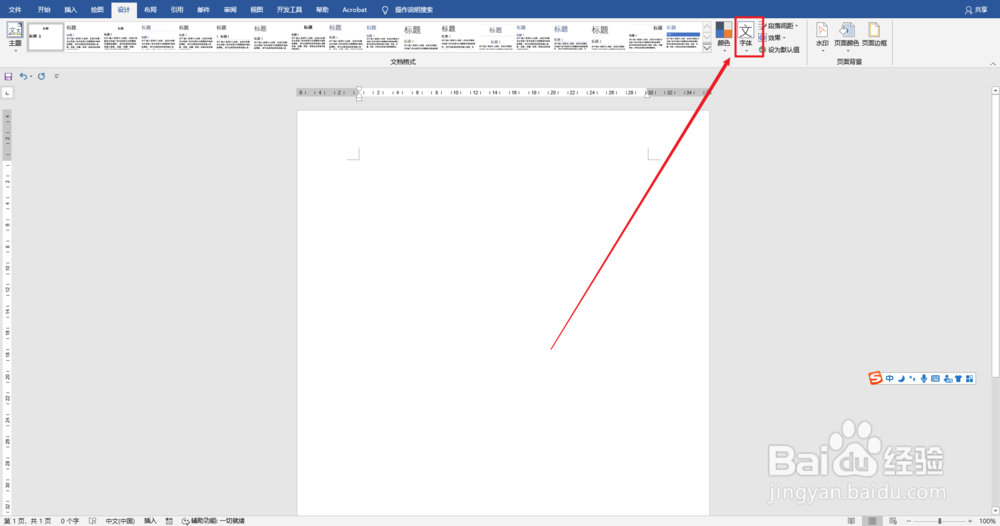
Task: Select the 设计 tab
Action: [x=124, y=10]
